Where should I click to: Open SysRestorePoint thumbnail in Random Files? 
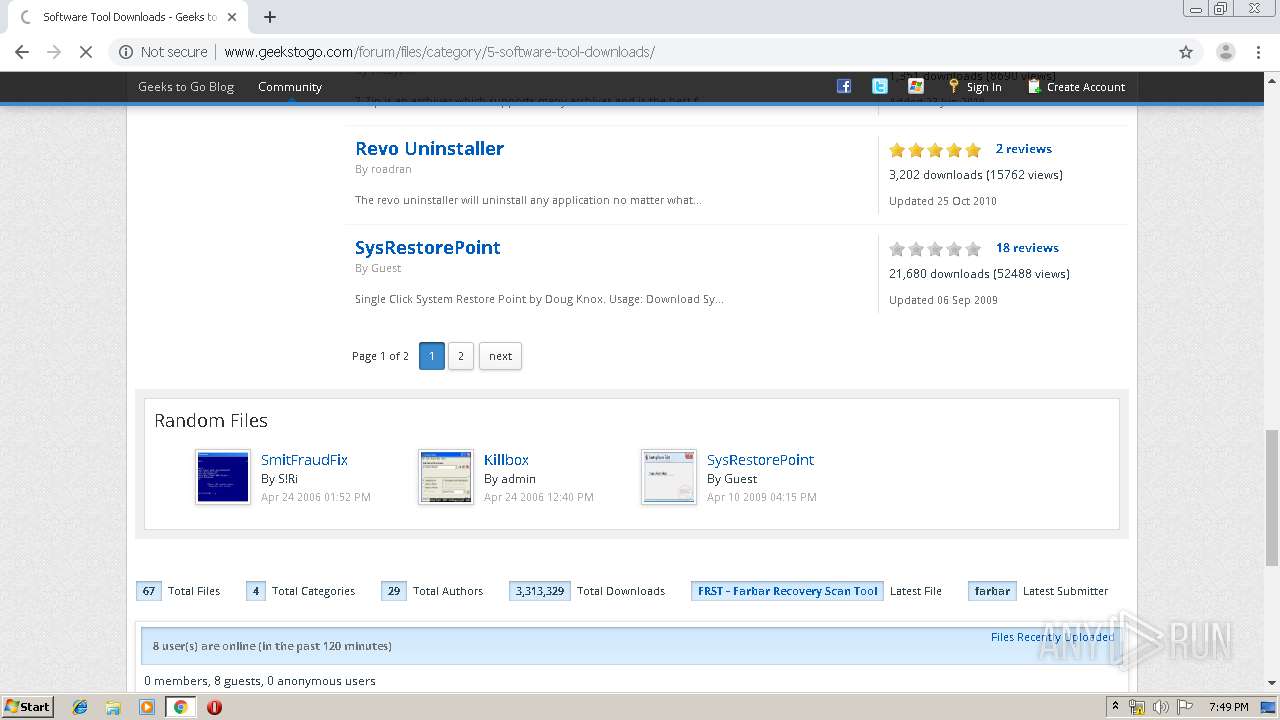pyautogui.click(x=669, y=477)
